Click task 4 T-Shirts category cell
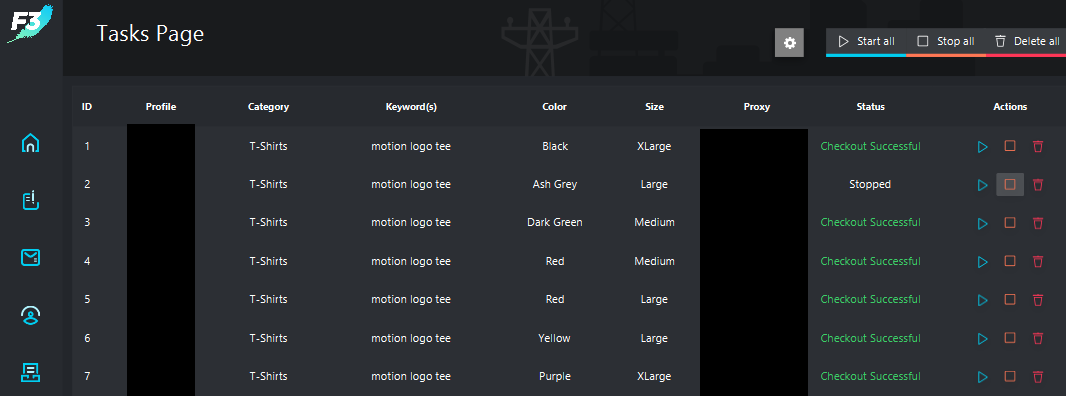 pyautogui.click(x=269, y=261)
